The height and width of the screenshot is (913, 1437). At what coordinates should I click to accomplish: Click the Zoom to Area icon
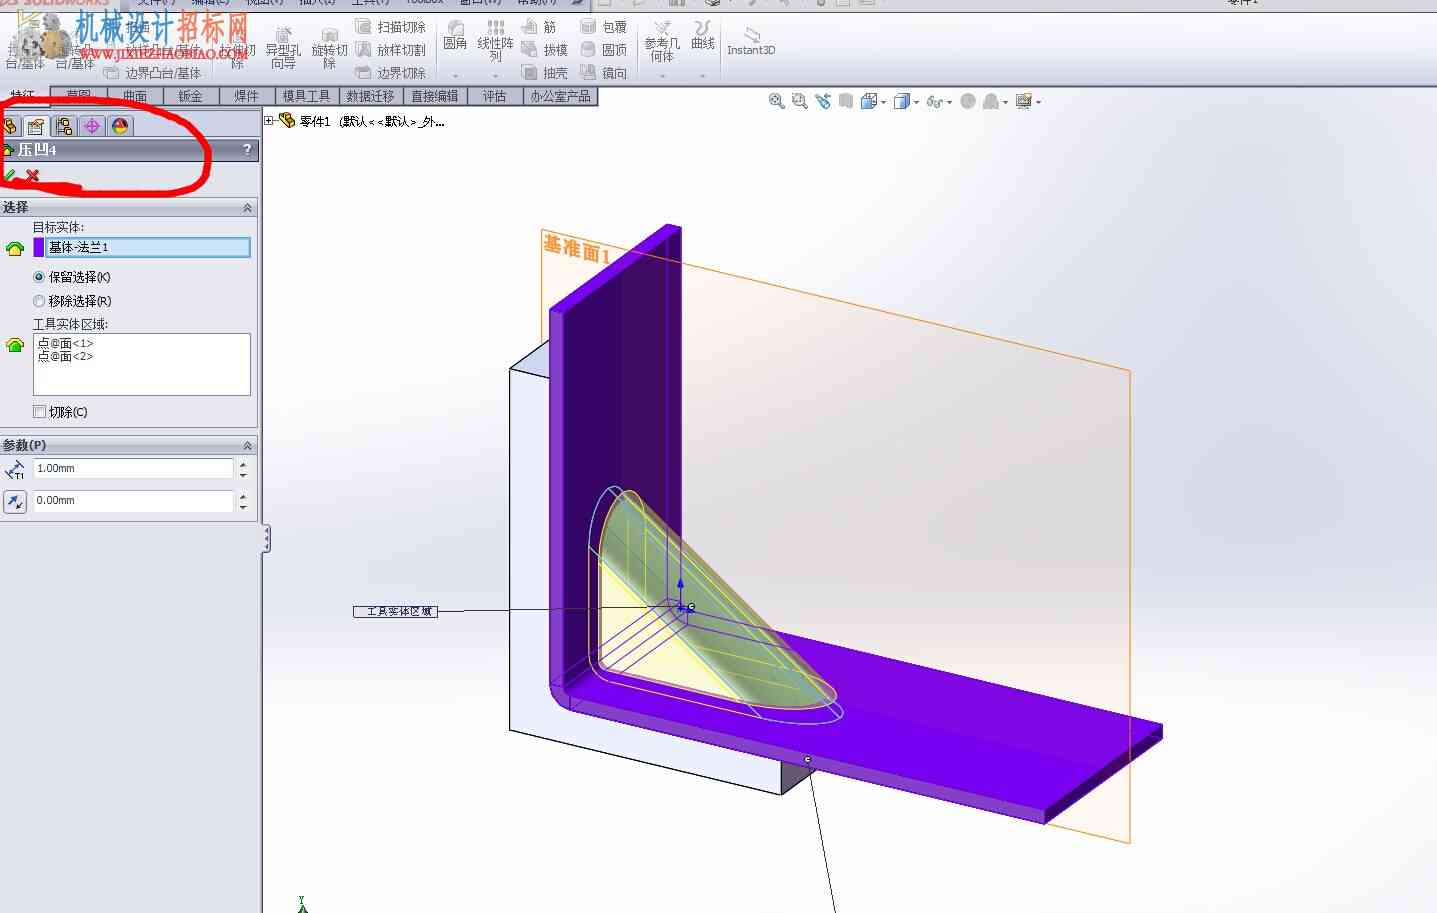[x=799, y=101]
